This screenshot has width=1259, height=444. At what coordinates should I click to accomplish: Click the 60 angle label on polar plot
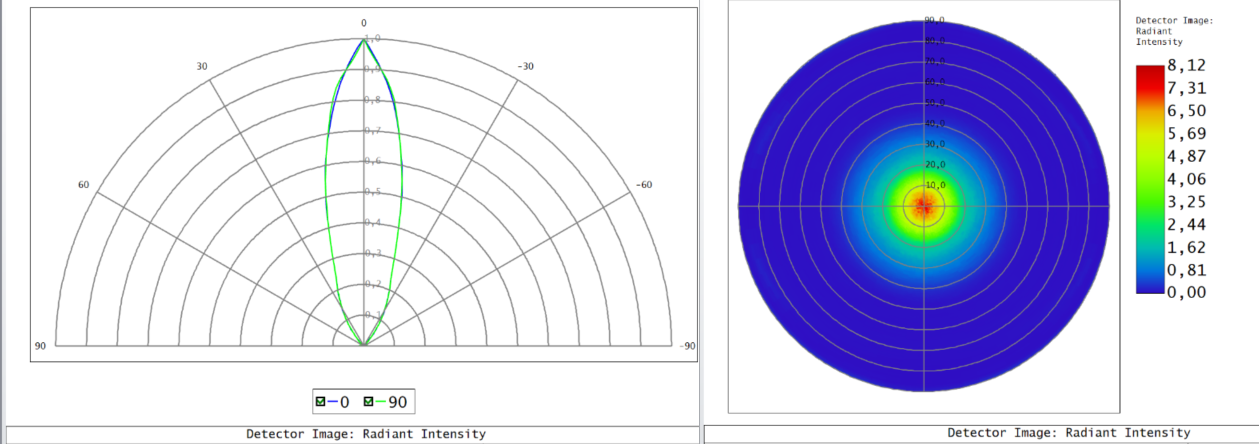pyautogui.click(x=84, y=185)
